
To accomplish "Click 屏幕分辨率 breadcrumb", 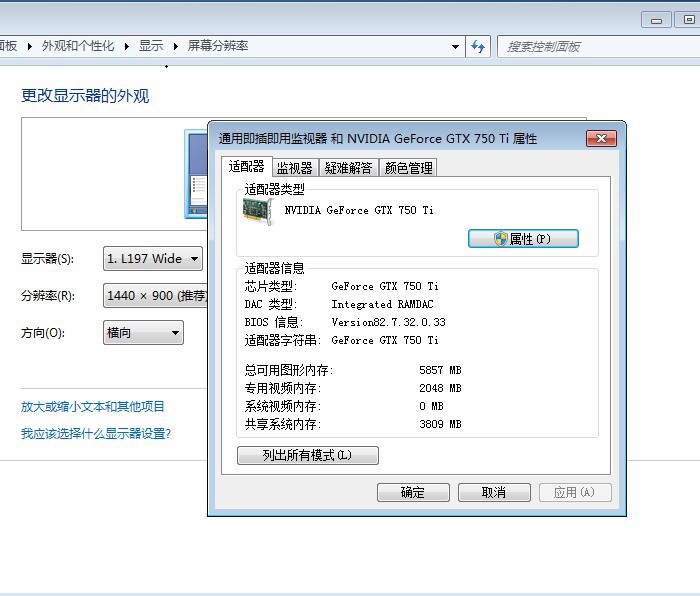I will point(218,46).
